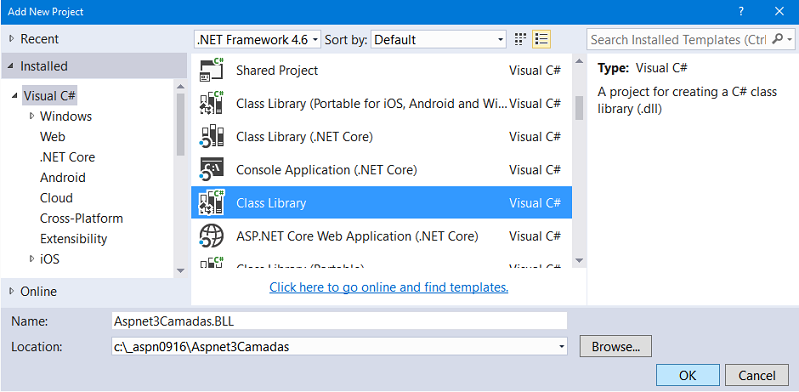This screenshot has width=799, height=392.
Task: Click the Console Application (.NET Core) icon
Action: (211, 170)
